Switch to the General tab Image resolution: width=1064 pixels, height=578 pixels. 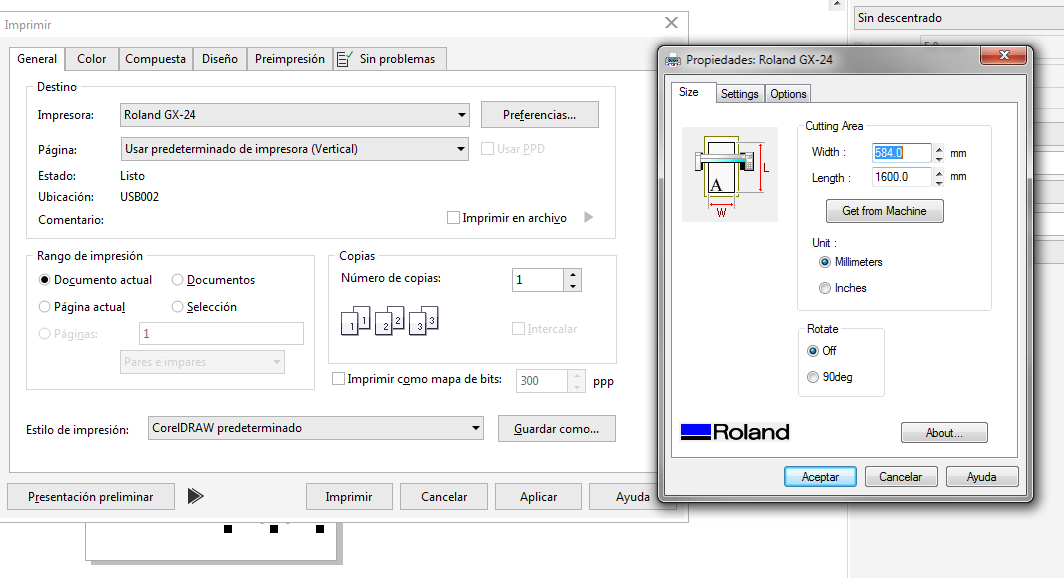pyautogui.click(x=37, y=59)
